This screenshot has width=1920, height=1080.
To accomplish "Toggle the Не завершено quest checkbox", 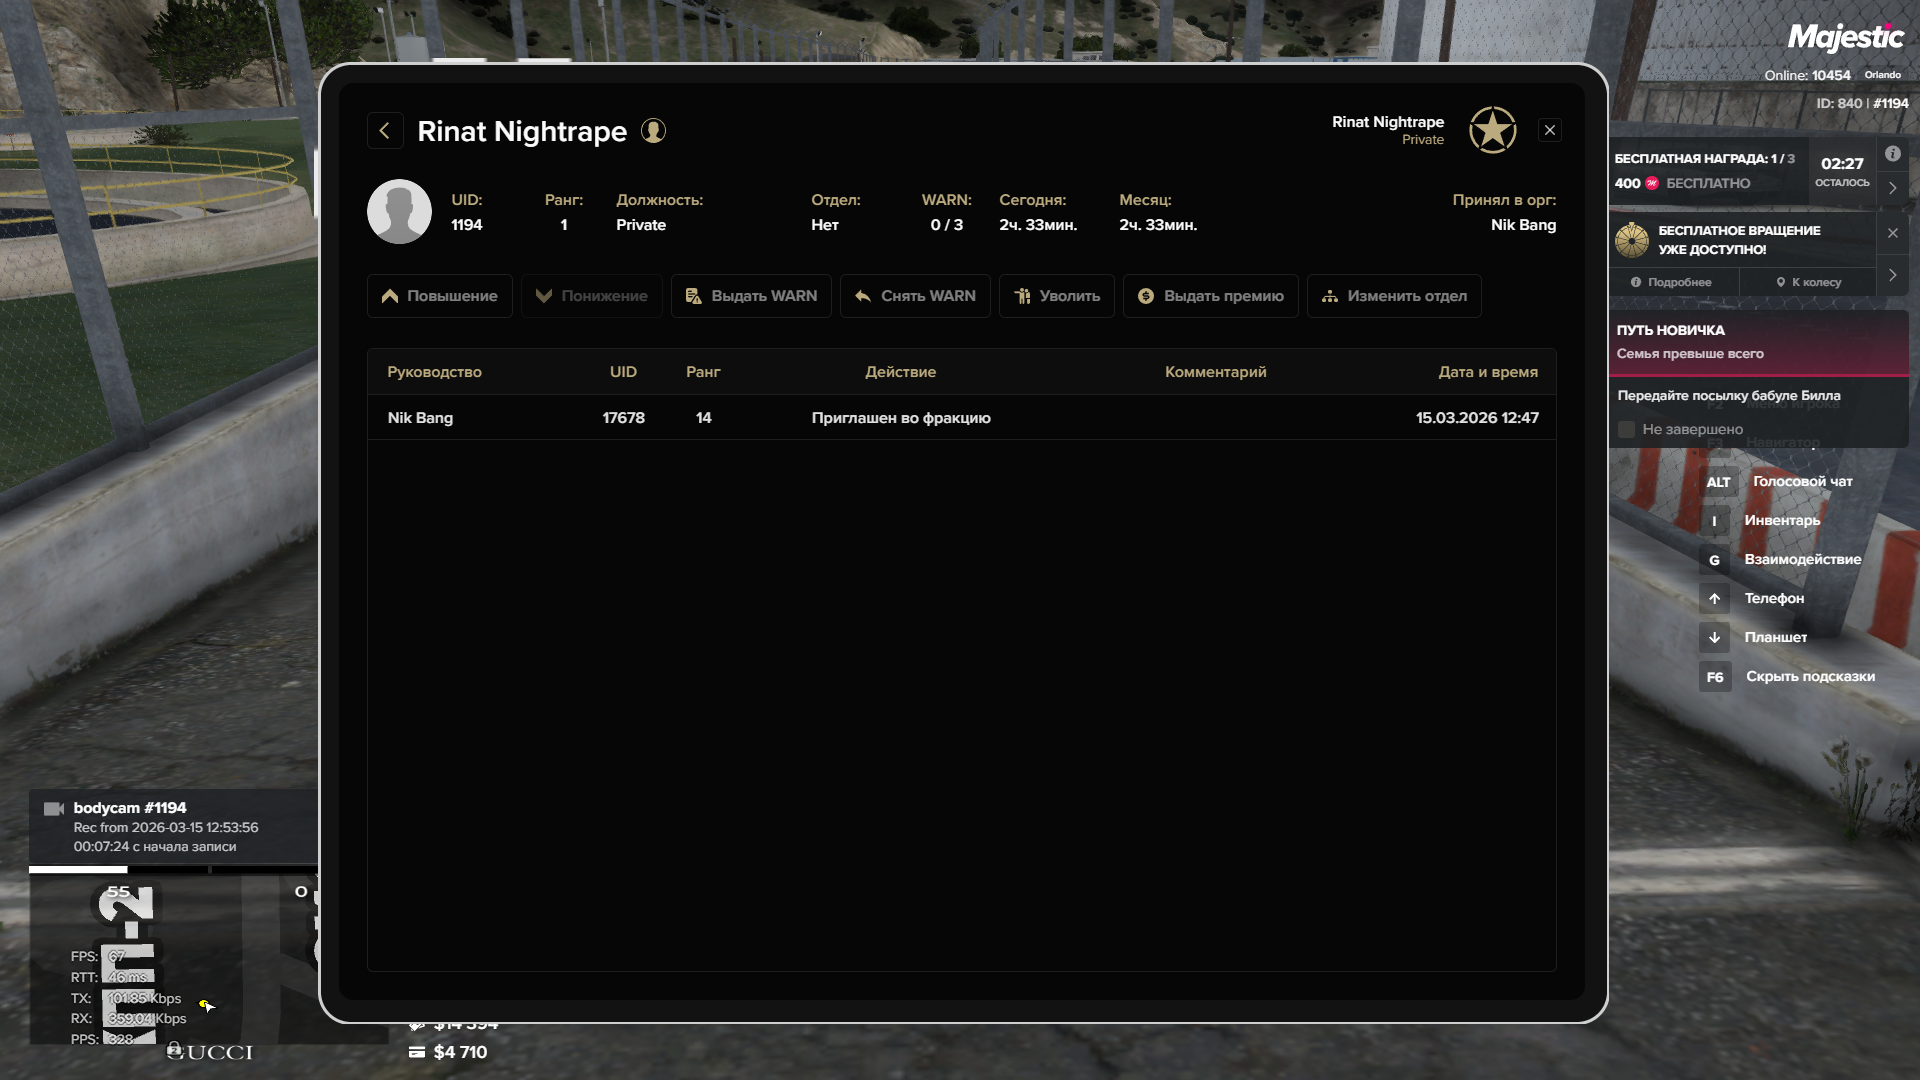I will [x=1626, y=429].
